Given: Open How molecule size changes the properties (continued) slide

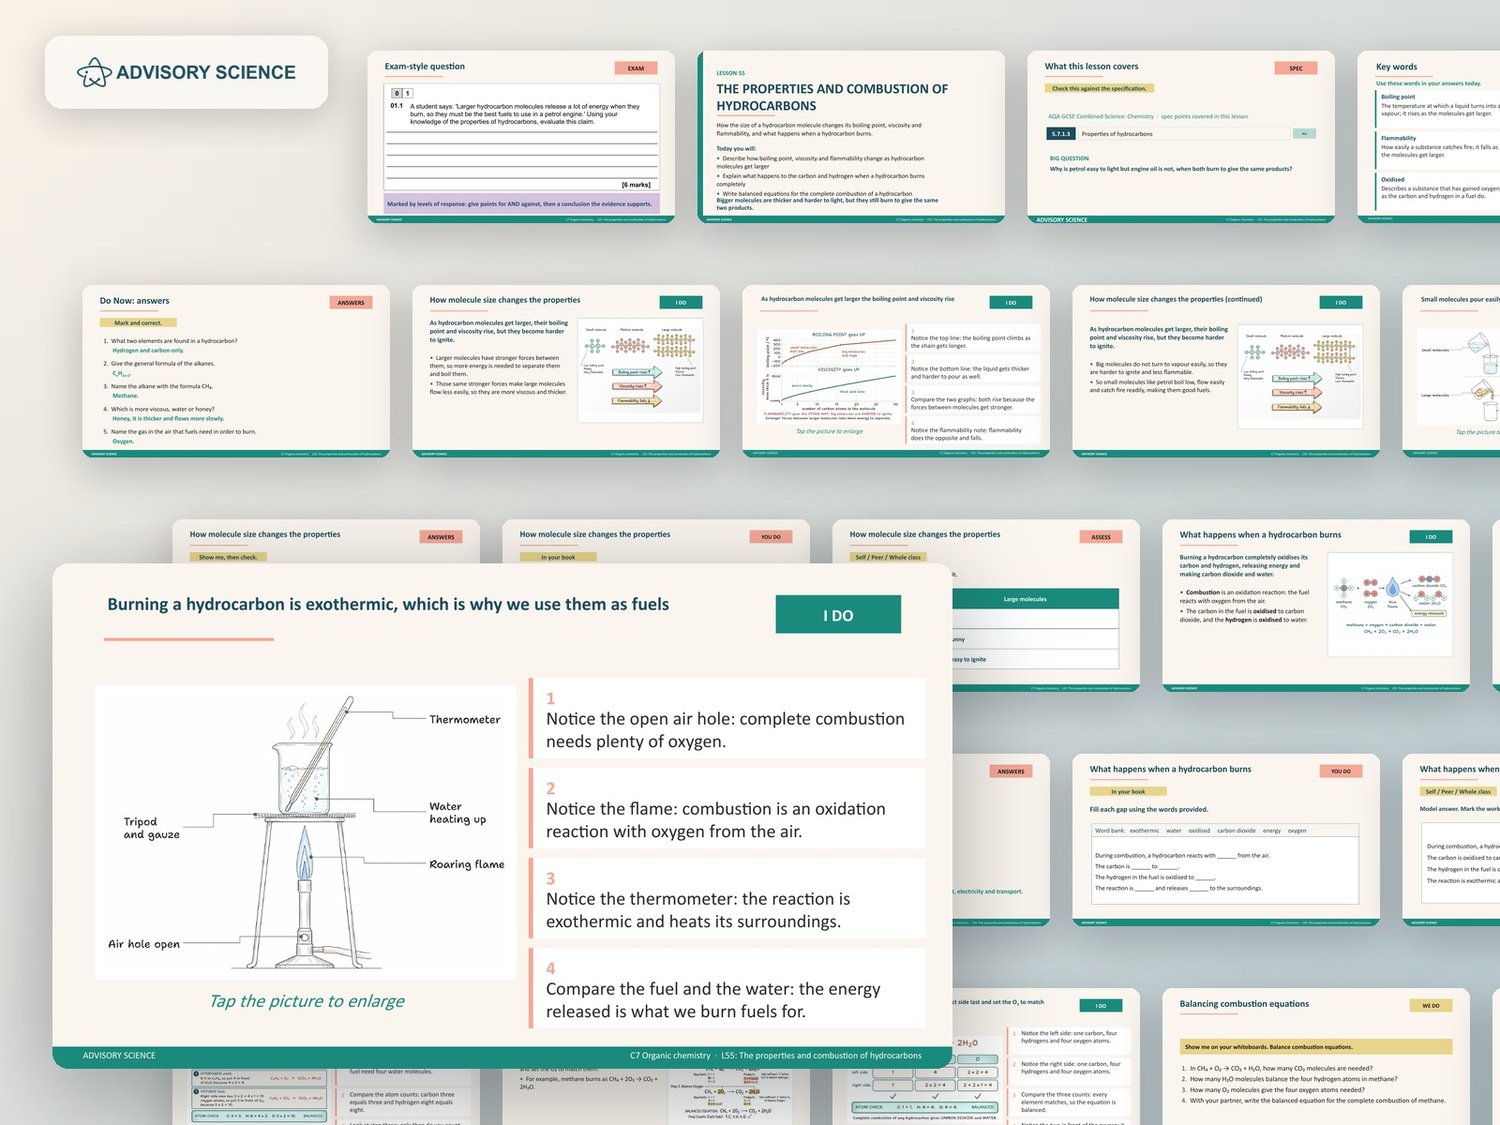Looking at the screenshot, I should click(x=1226, y=372).
